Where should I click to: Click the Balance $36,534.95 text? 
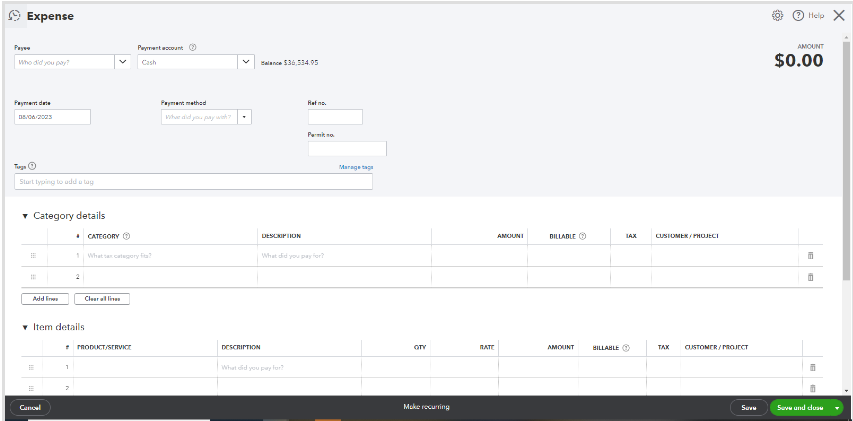point(289,63)
